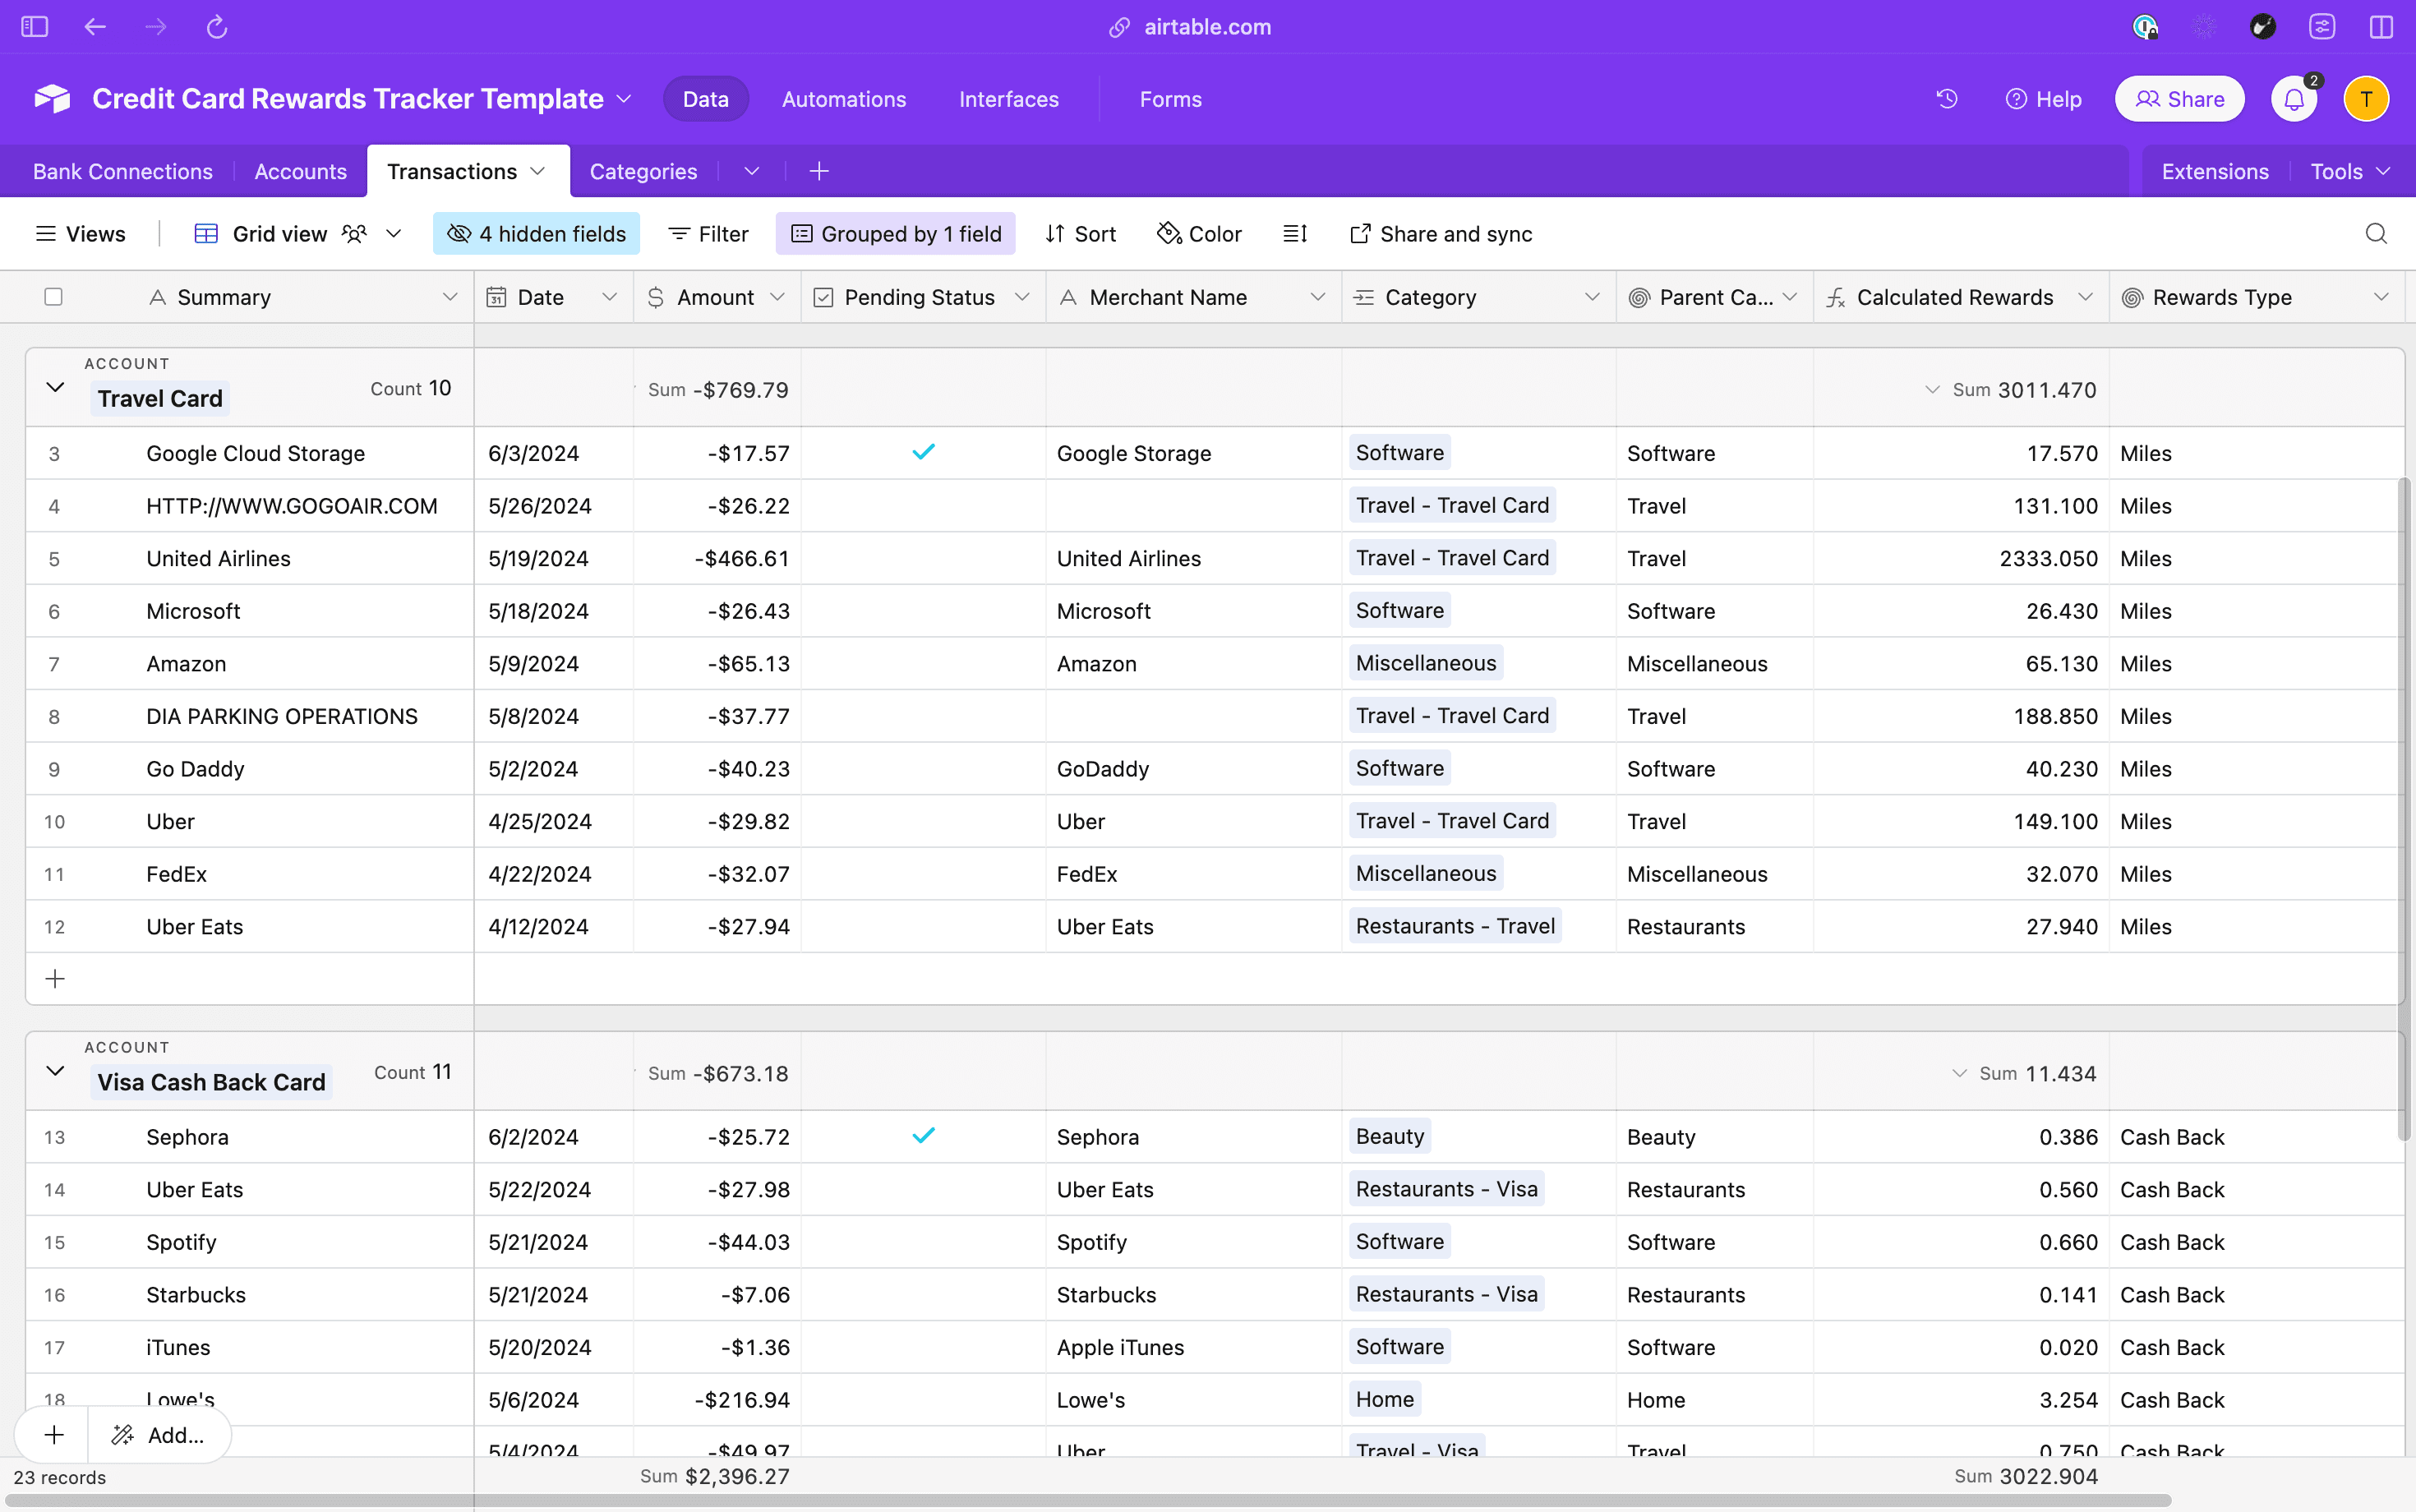Toggle the 4 hidden fields control
The height and width of the screenshot is (1512, 2416).
536,233
